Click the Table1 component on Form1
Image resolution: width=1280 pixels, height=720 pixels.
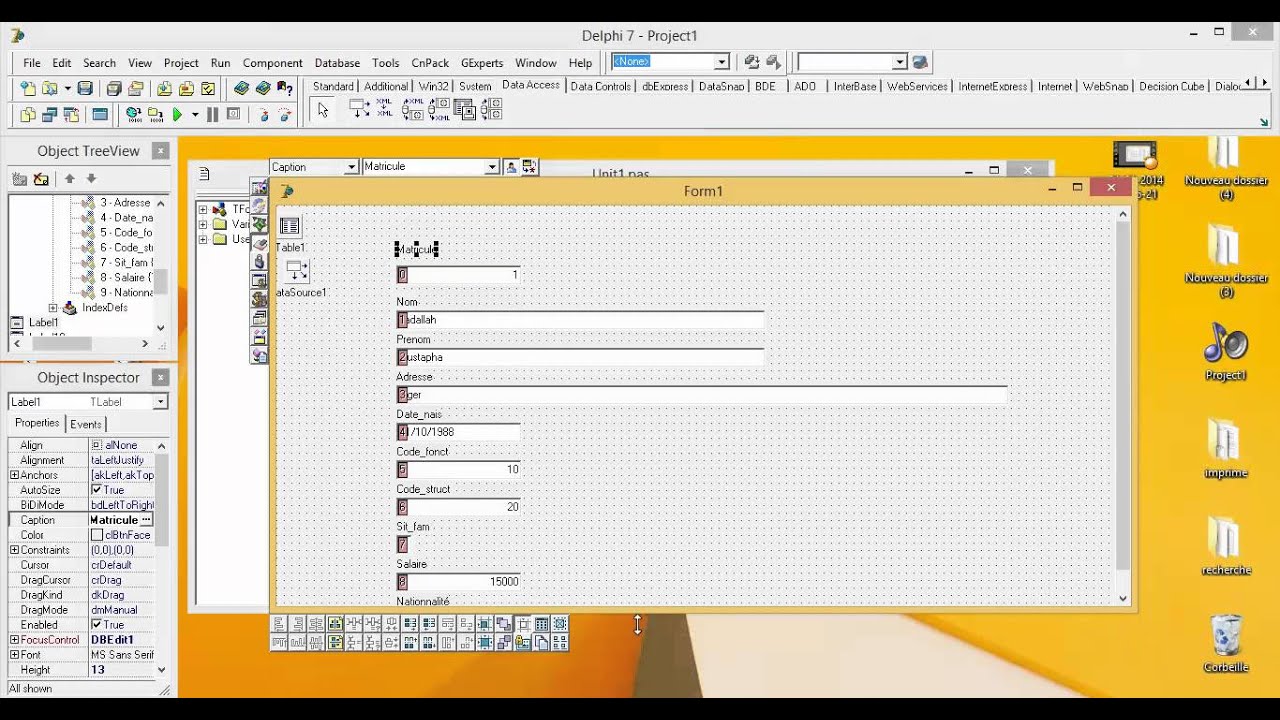pyautogui.click(x=289, y=227)
